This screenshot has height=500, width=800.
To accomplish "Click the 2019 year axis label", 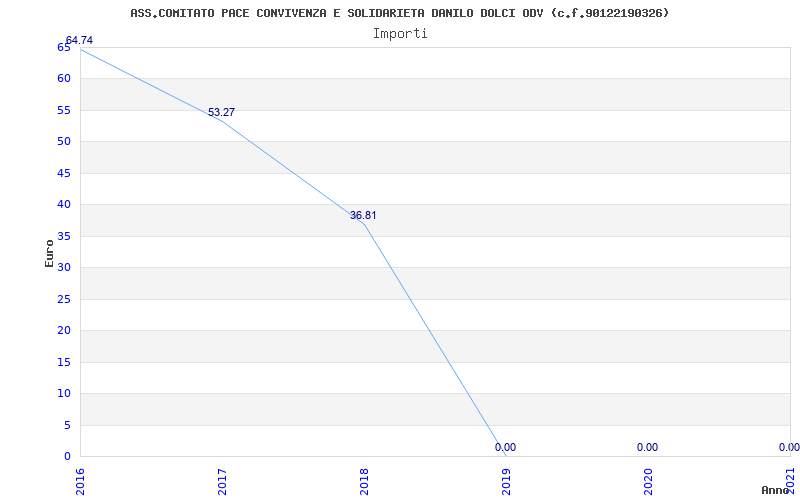I will (x=506, y=482).
